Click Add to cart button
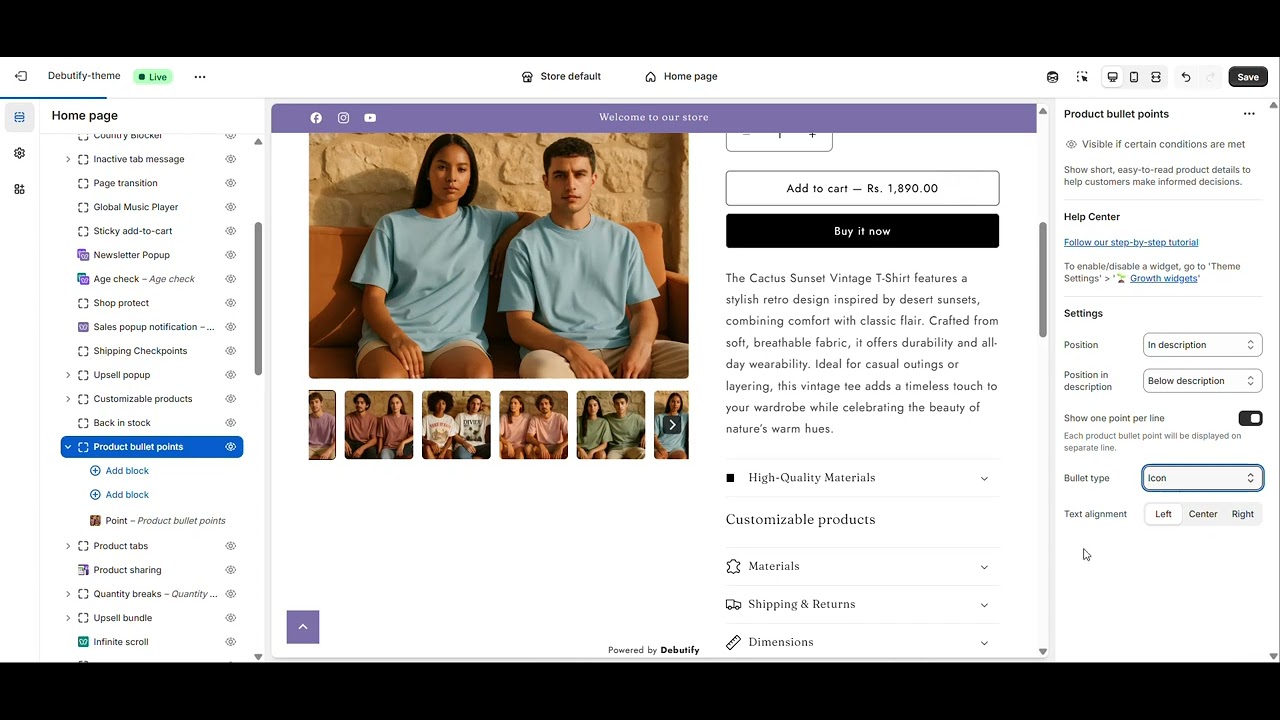Screen dimensions: 1280x720 tap(862, 188)
